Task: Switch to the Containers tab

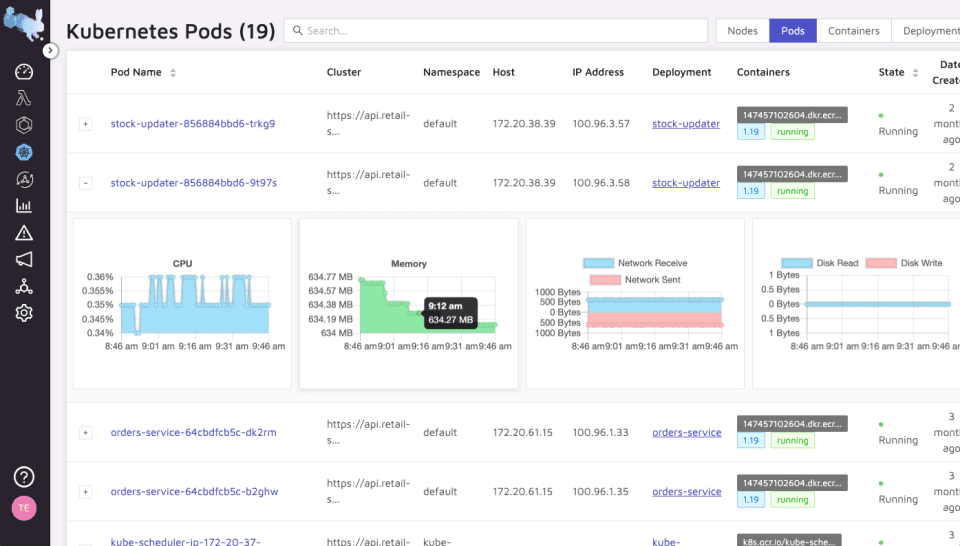Action: [853, 31]
